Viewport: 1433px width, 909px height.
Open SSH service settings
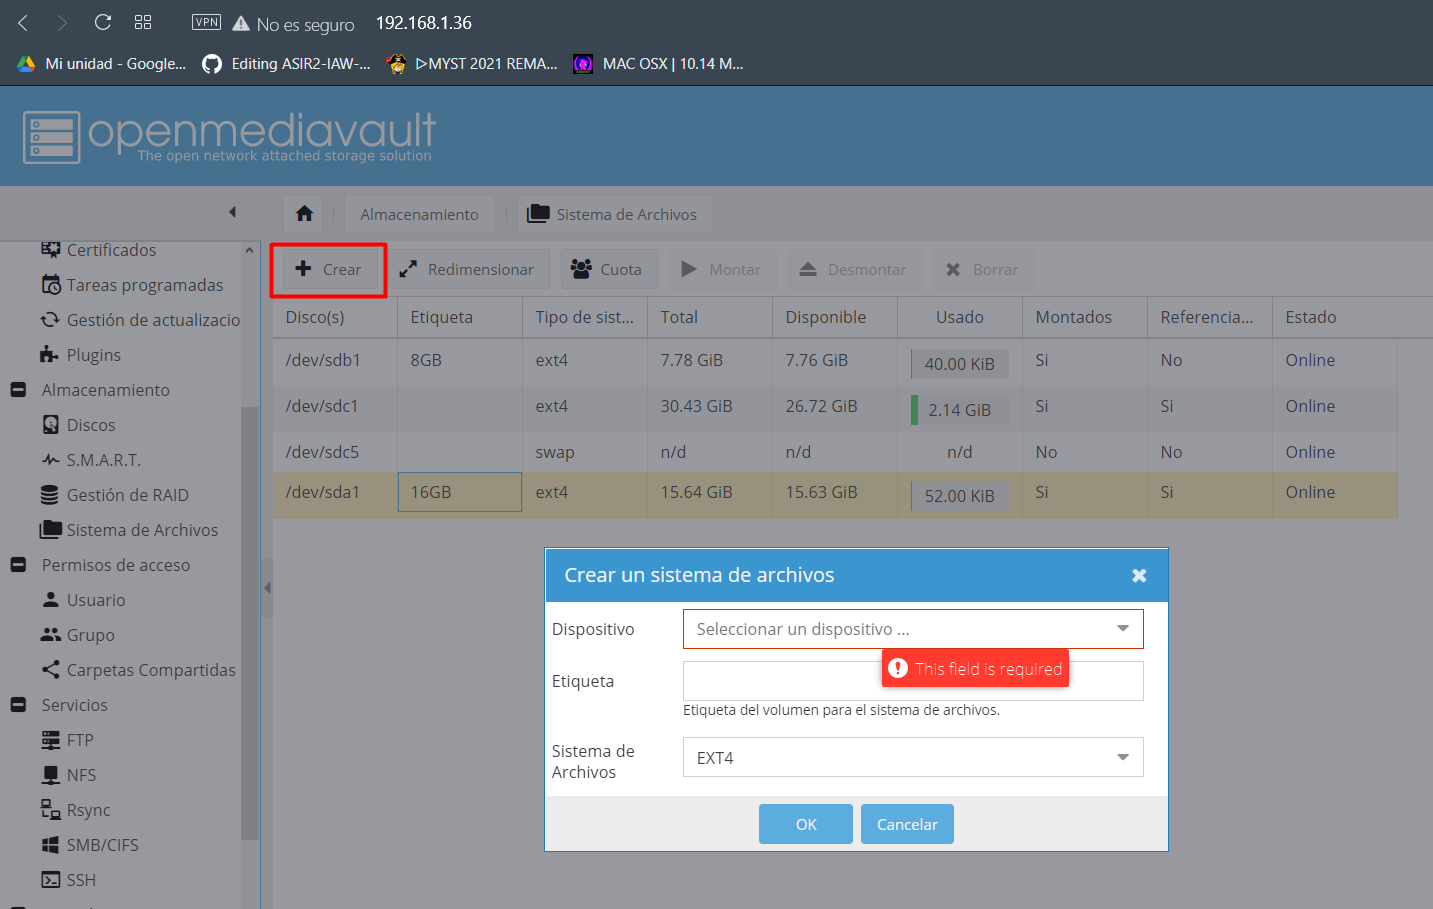(81, 880)
